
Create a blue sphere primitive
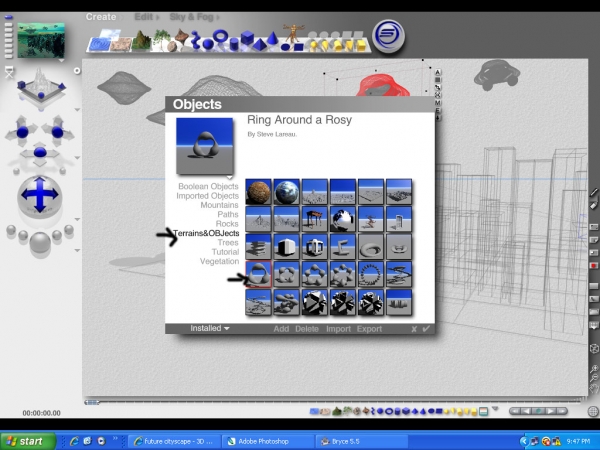coord(208,44)
